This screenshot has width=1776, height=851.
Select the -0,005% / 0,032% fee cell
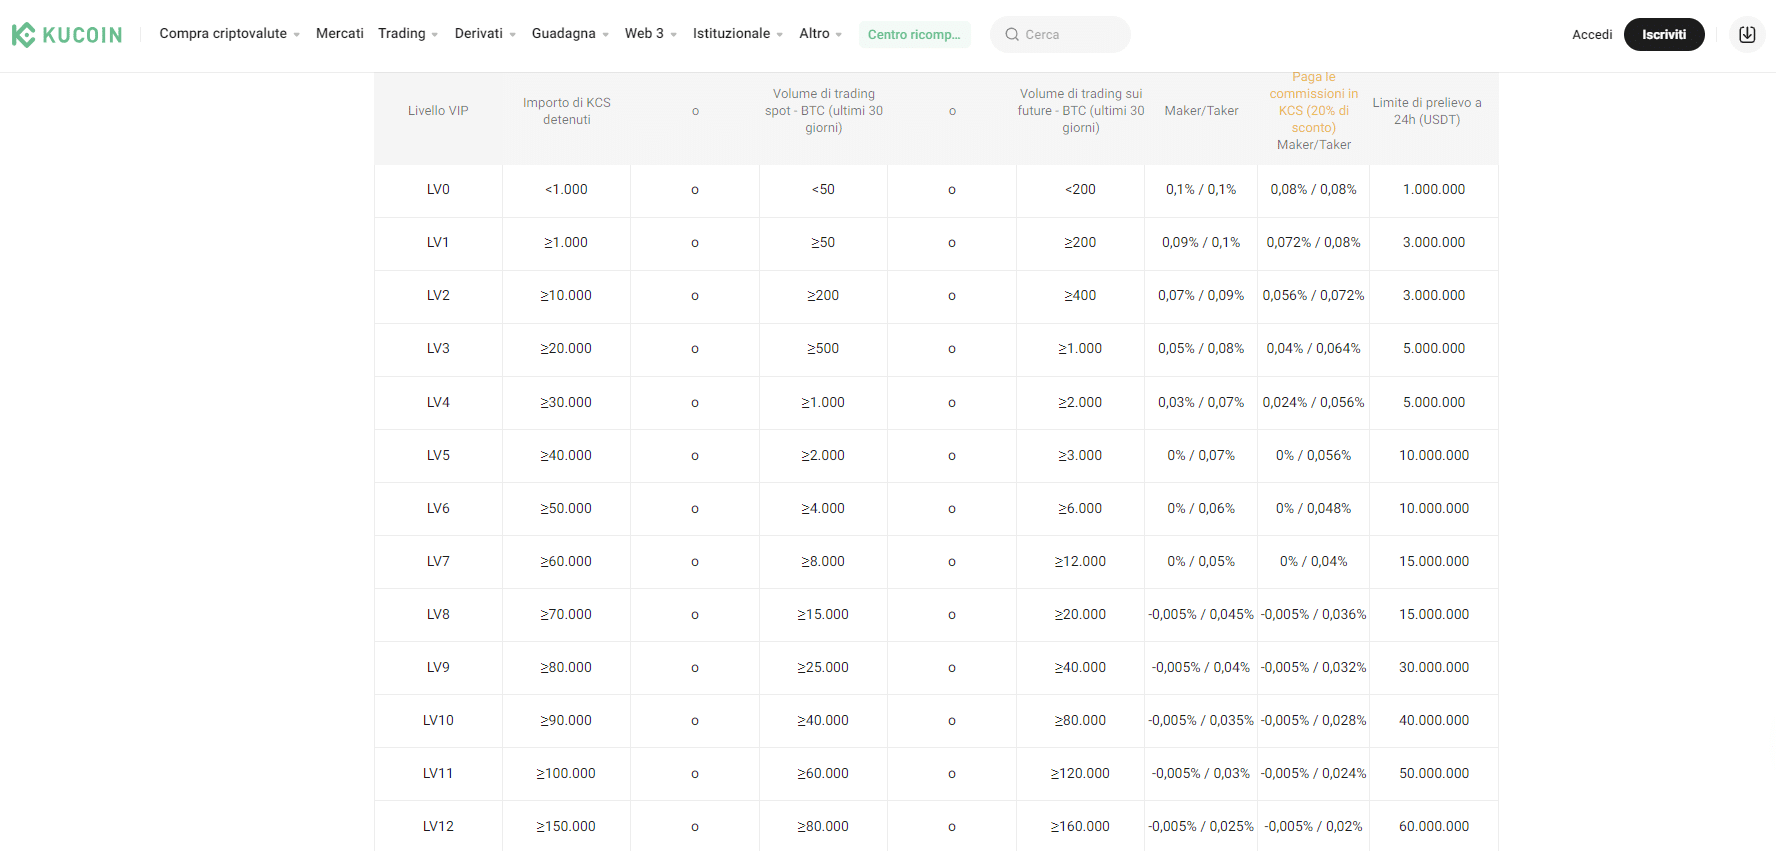tap(1314, 668)
